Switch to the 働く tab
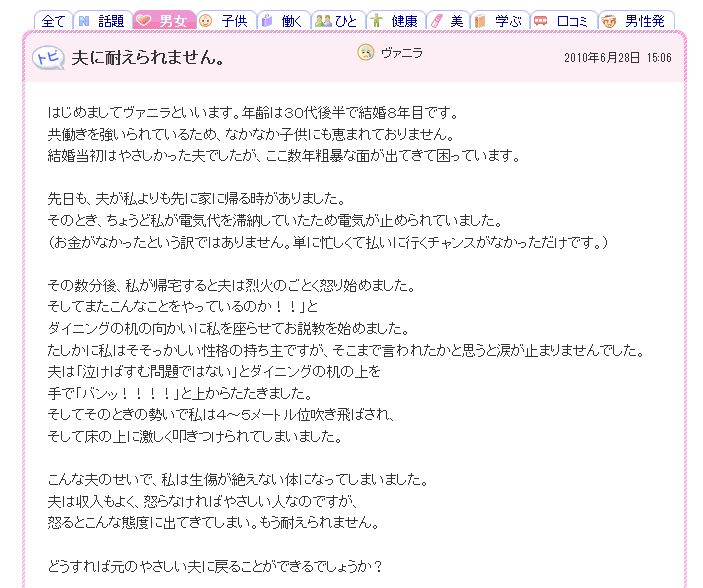 click(283, 21)
